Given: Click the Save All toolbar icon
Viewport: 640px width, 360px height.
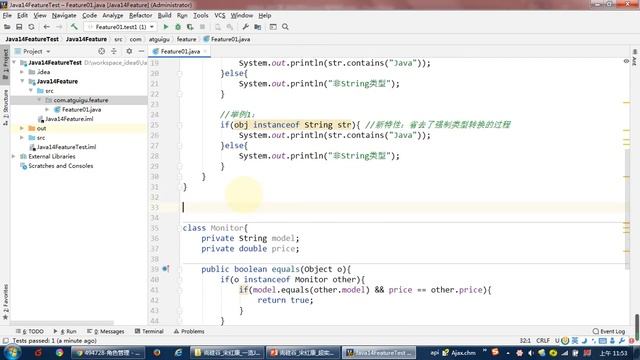Looking at the screenshot, I should [19, 27].
